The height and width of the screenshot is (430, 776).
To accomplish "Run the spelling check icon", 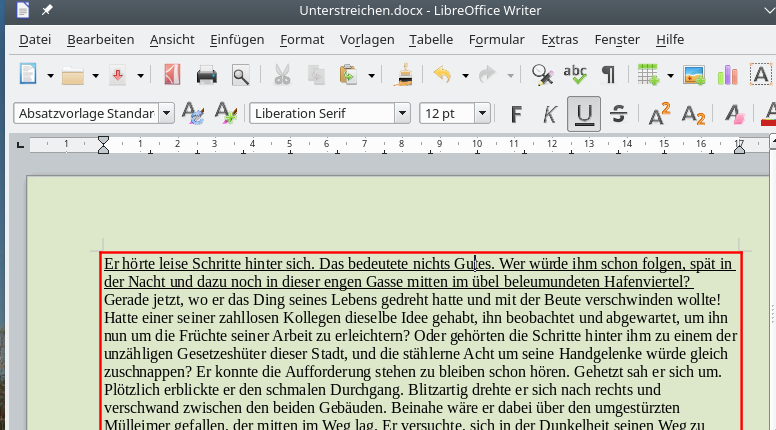I will tap(575, 75).
